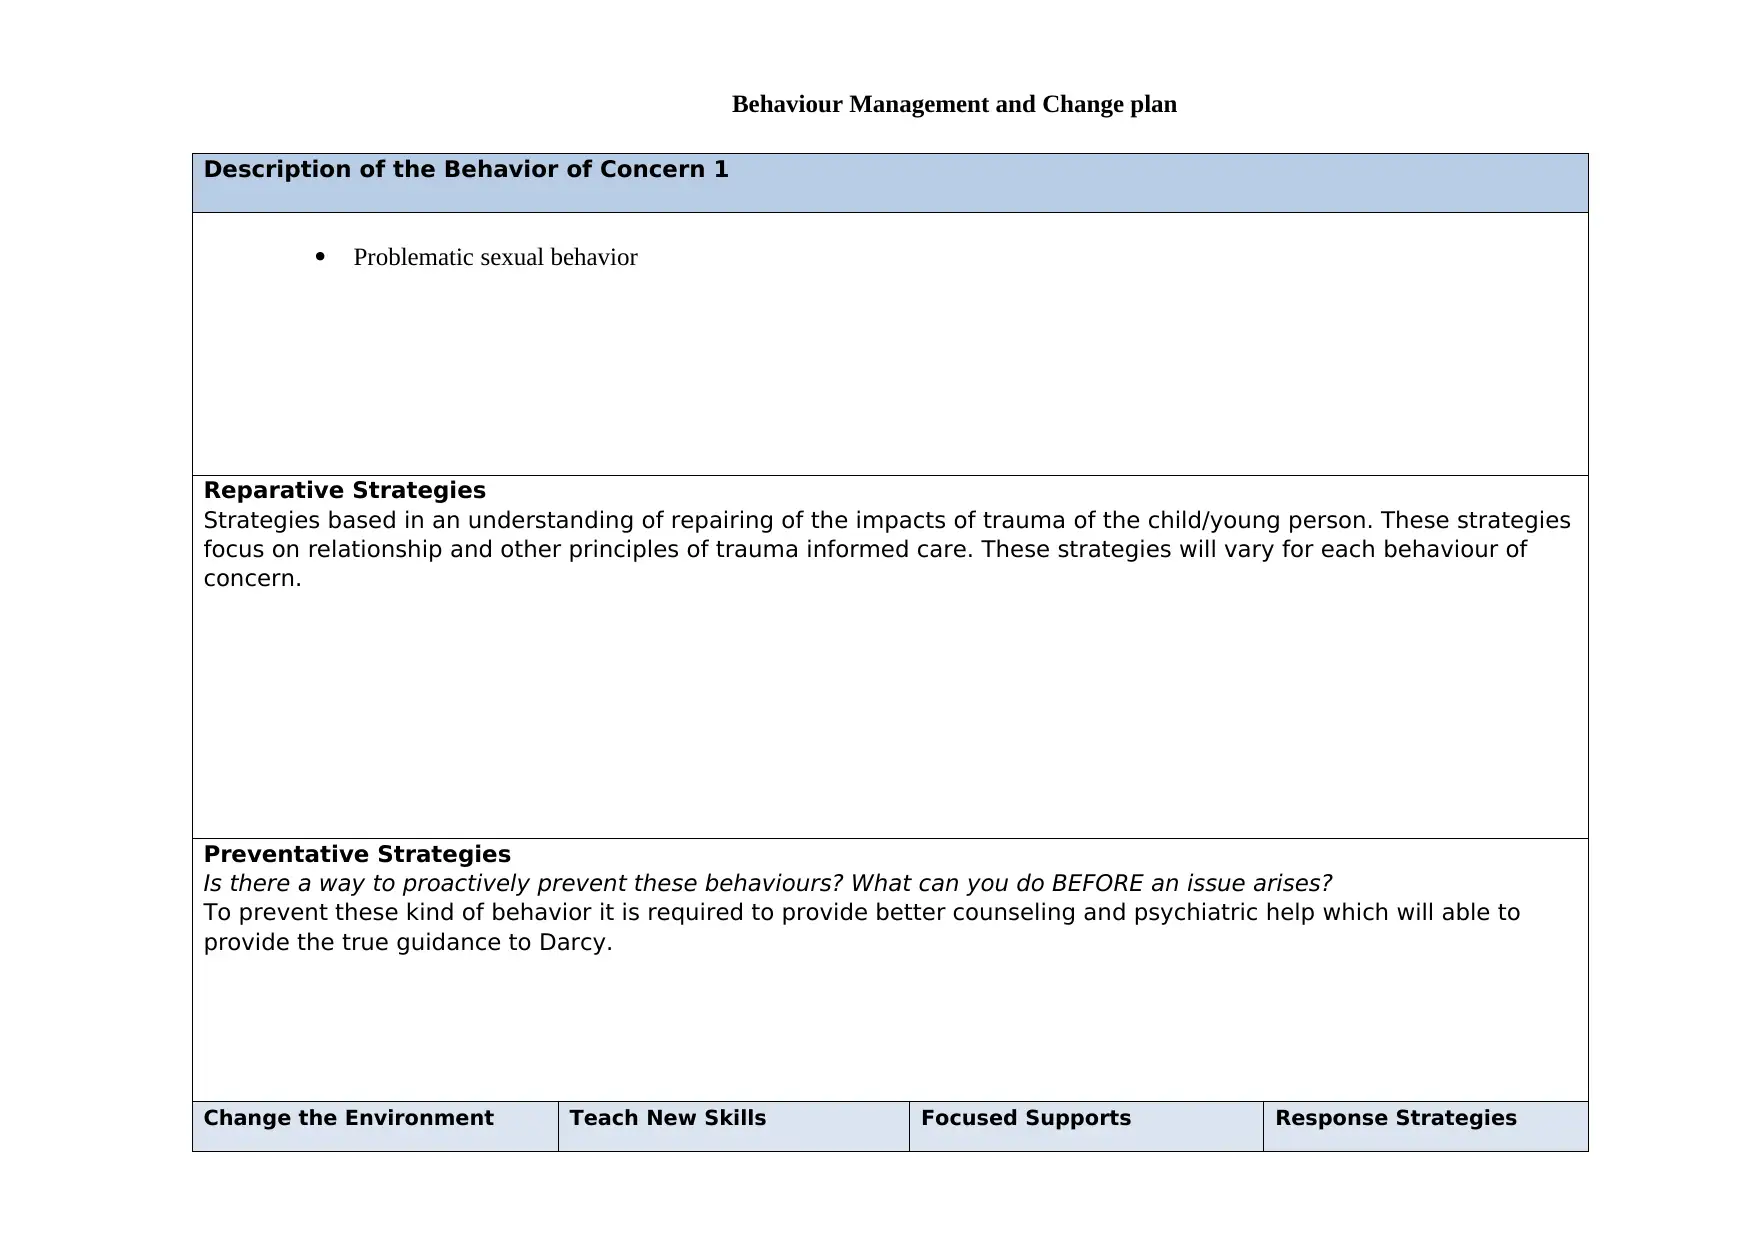Click the italic question 'Is there a way to proactively prevent'
Image resolution: width=1754 pixels, height=1241 pixels.
[768, 883]
